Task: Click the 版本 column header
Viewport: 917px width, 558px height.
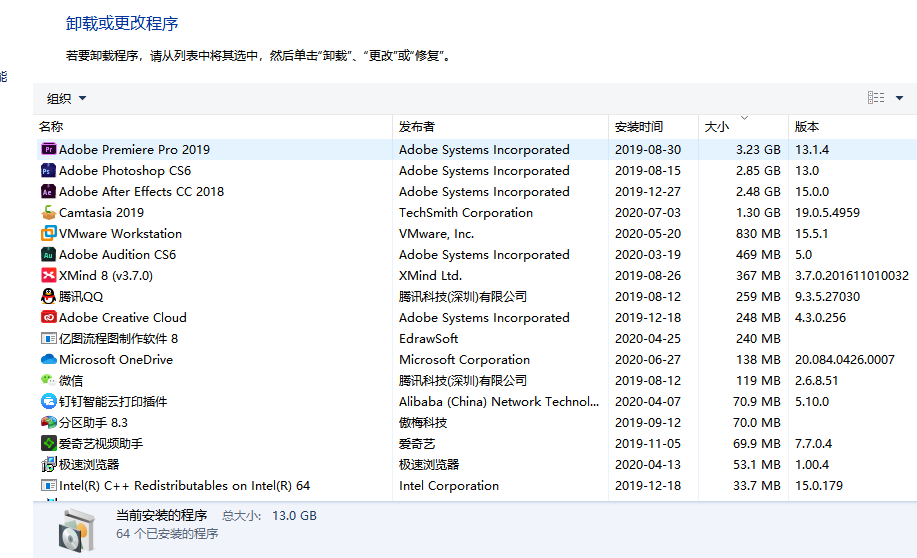Action: (807, 127)
